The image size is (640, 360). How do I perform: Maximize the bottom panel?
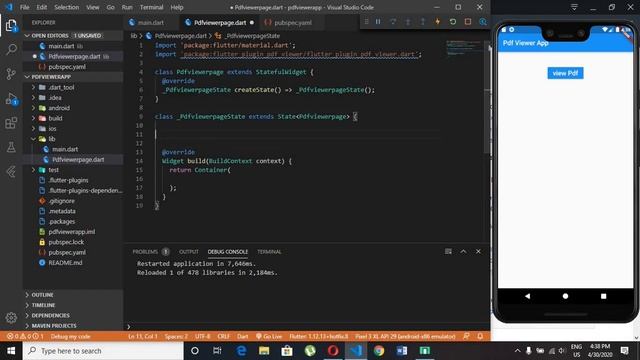(x=463, y=251)
